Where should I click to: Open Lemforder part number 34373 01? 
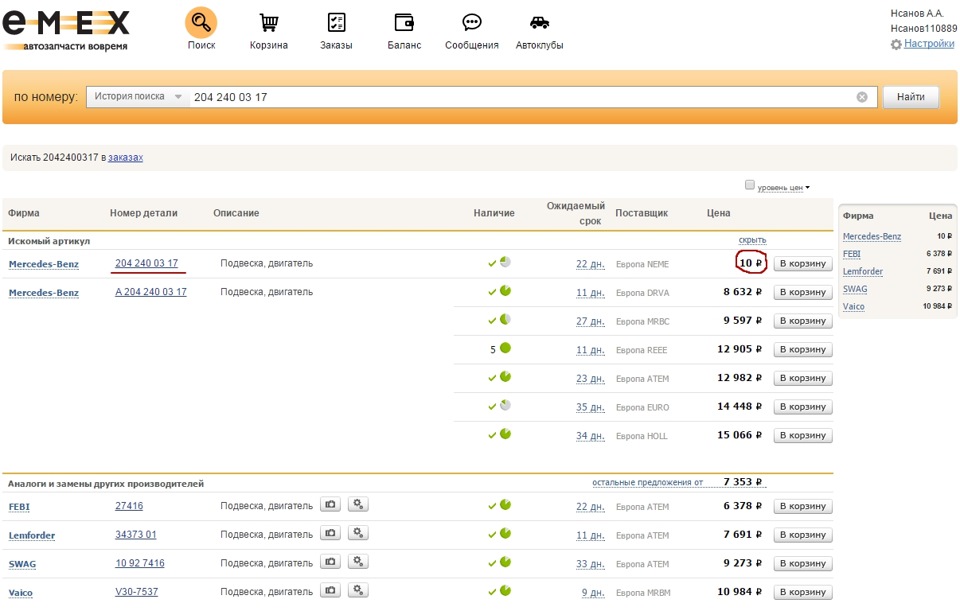coord(136,534)
